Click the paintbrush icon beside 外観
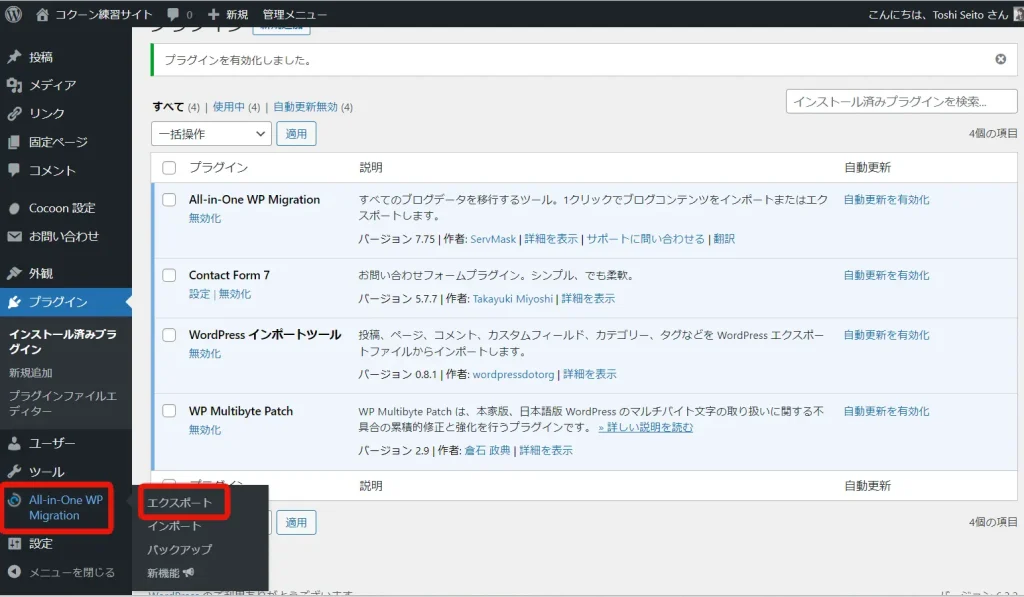The image size is (1024, 597). point(14,273)
